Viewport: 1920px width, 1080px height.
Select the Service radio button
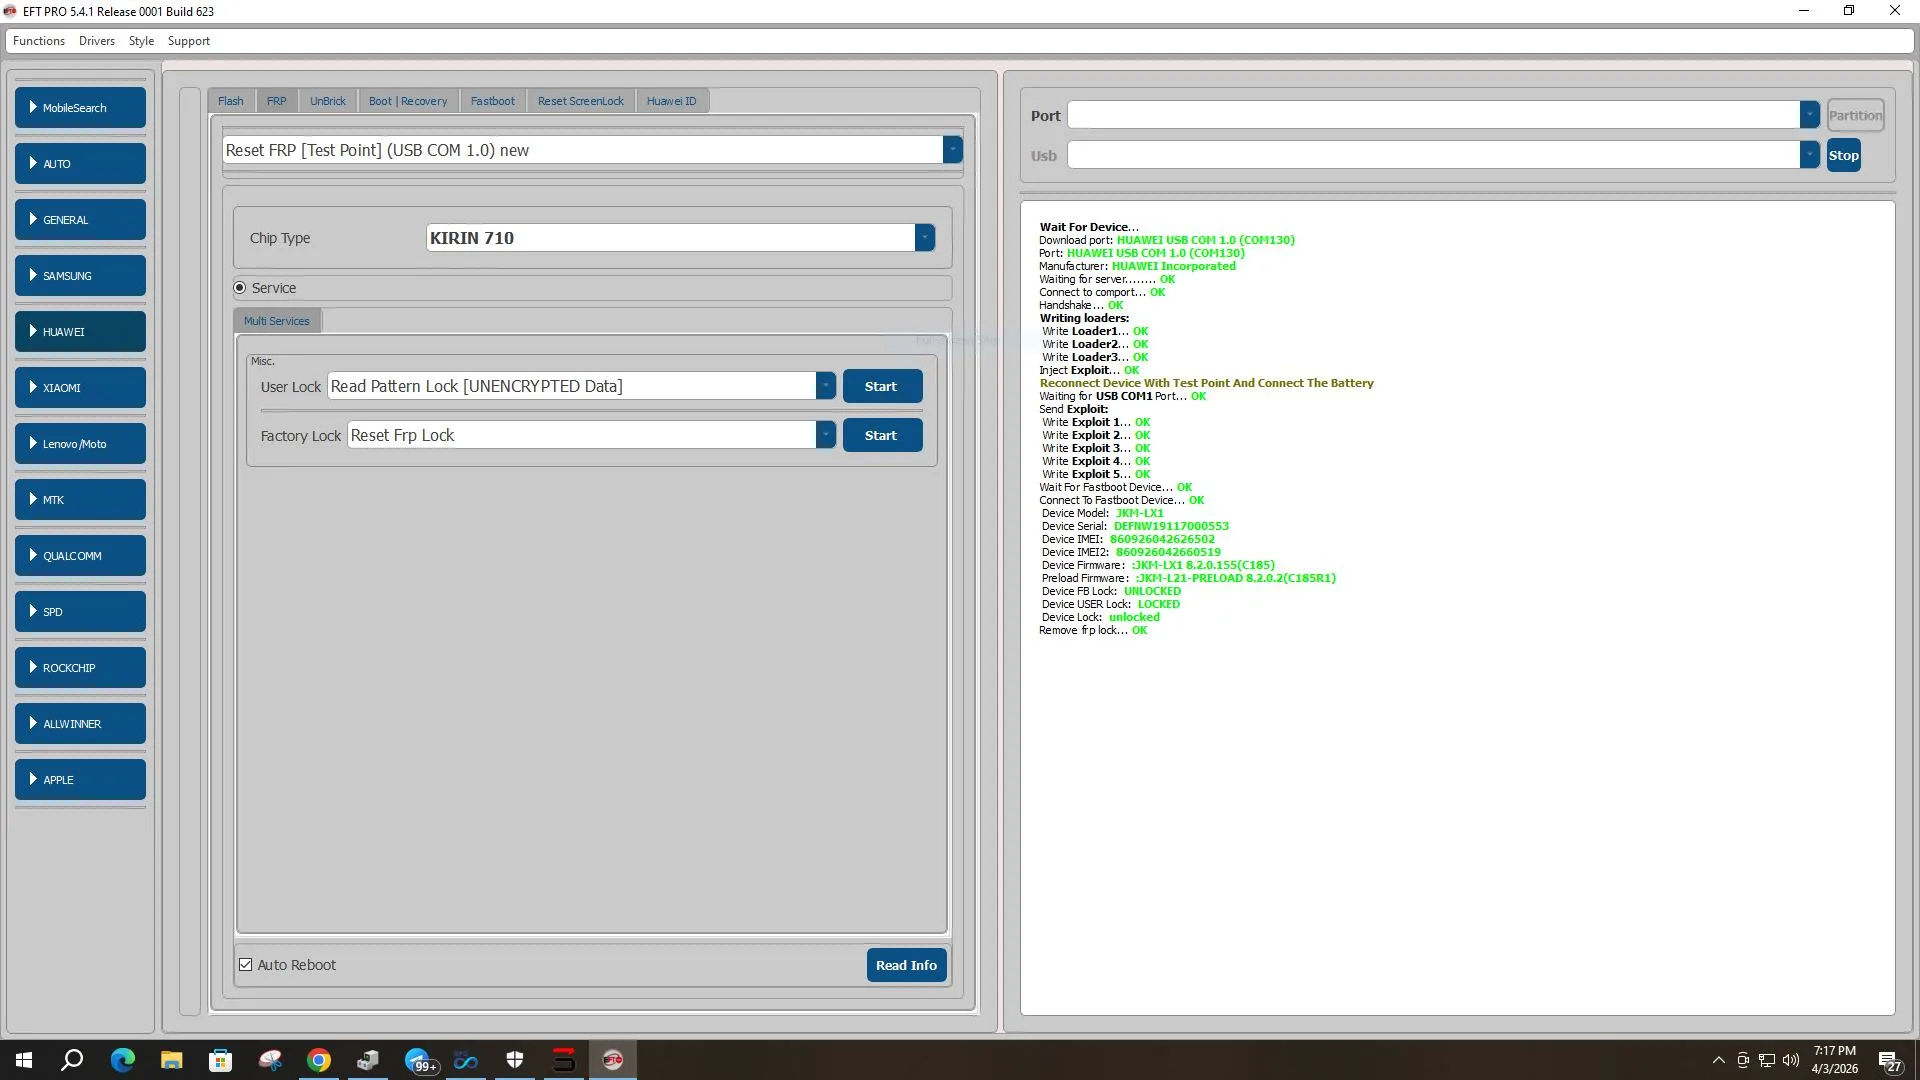(240, 288)
